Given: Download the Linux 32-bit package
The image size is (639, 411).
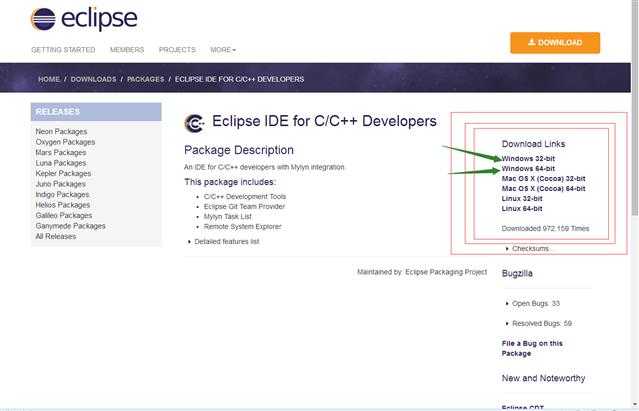Looking at the screenshot, I should point(522,199).
